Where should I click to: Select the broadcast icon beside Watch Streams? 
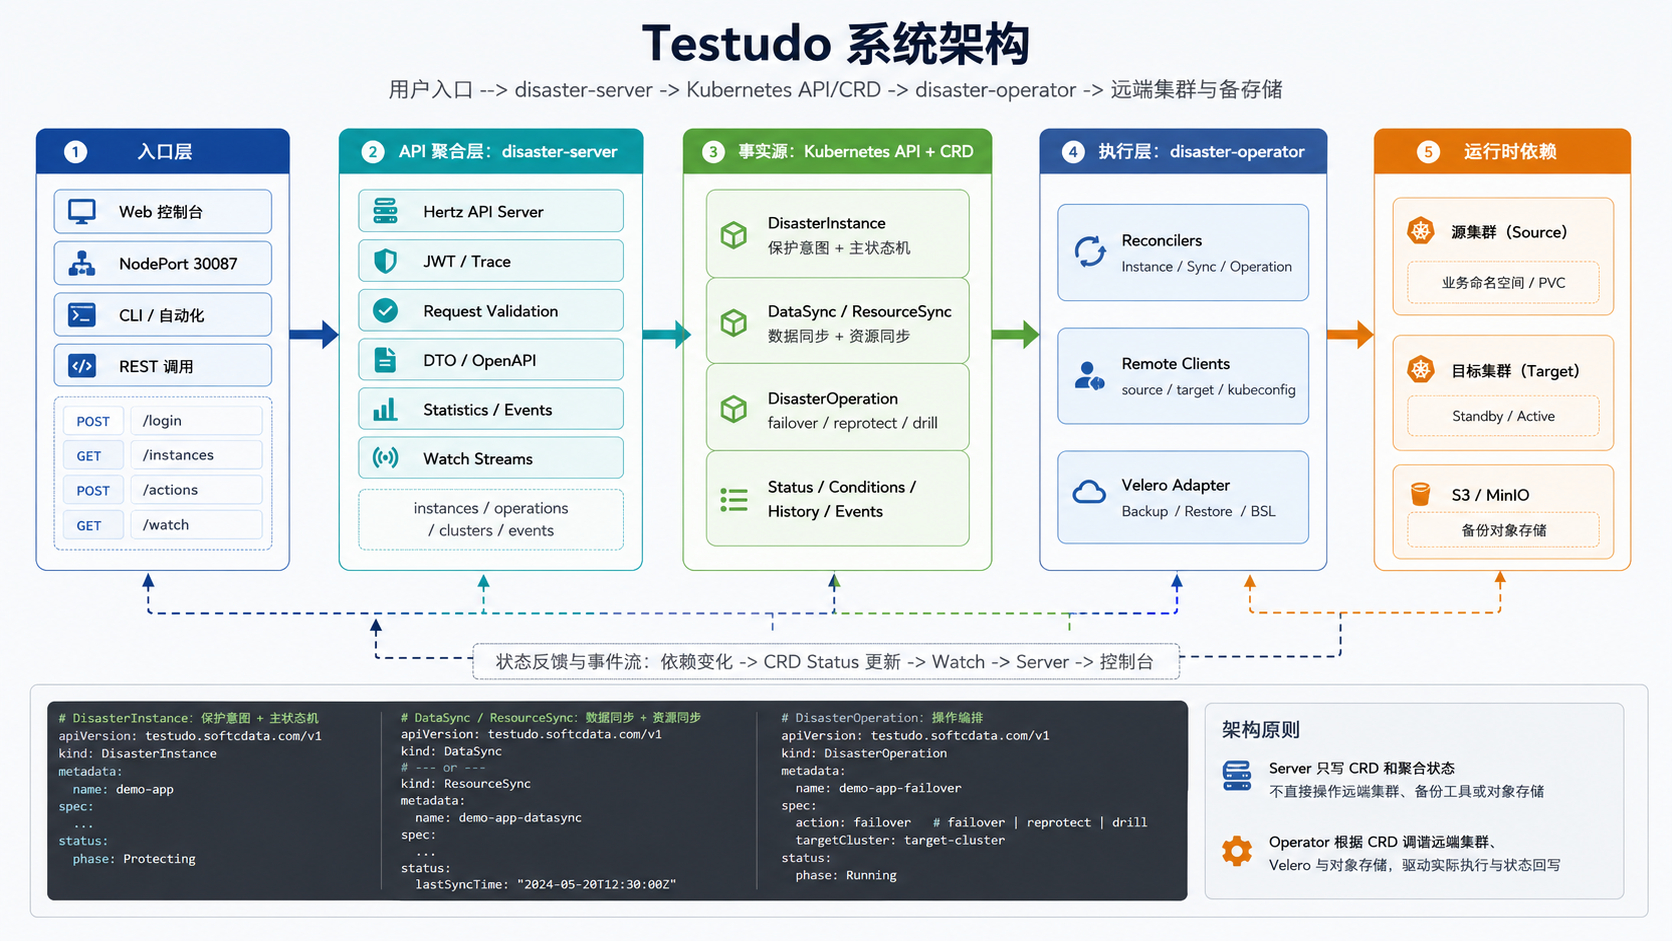385,458
